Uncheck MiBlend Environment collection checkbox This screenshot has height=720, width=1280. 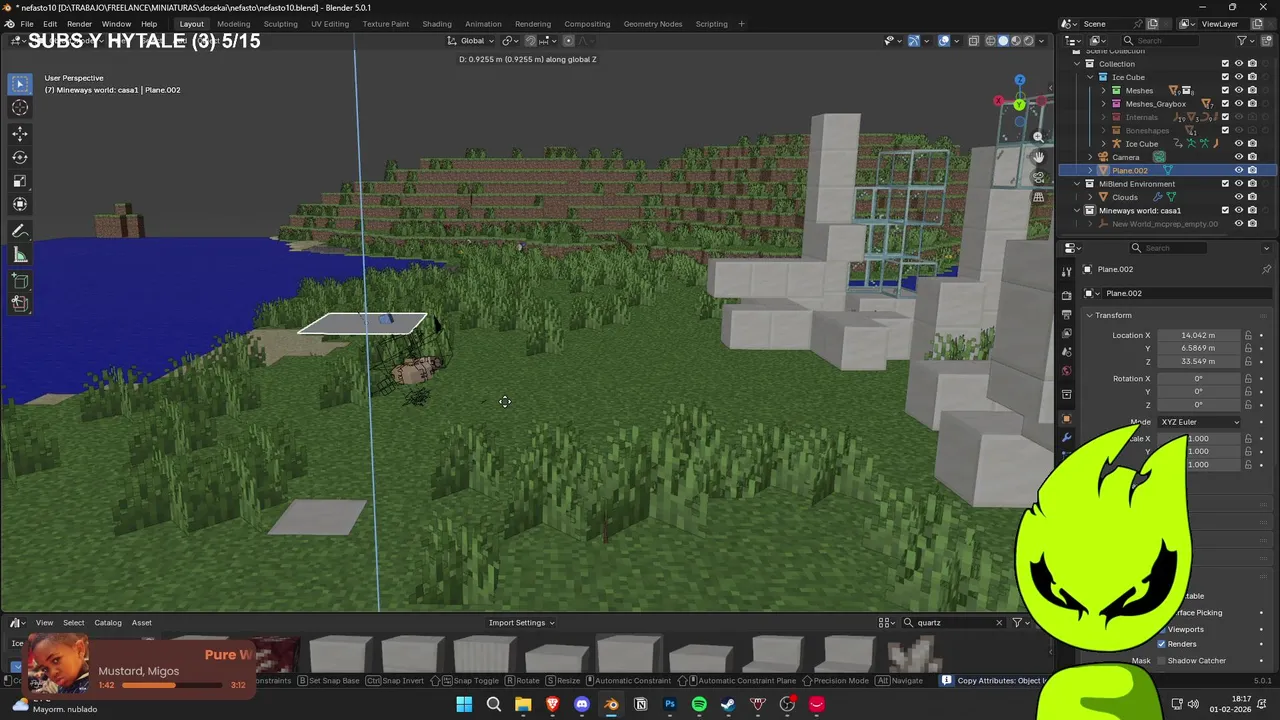coord(1225,184)
